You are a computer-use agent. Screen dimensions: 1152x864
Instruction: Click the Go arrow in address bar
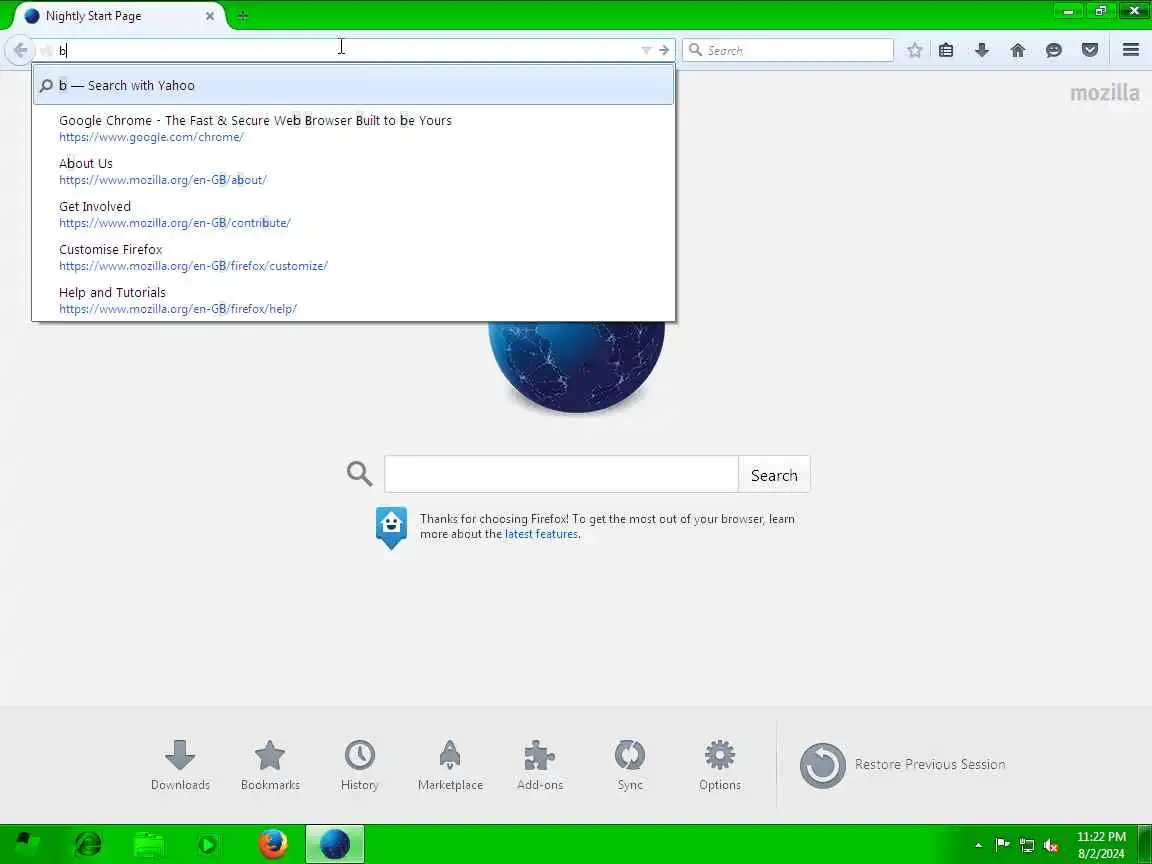(x=664, y=50)
